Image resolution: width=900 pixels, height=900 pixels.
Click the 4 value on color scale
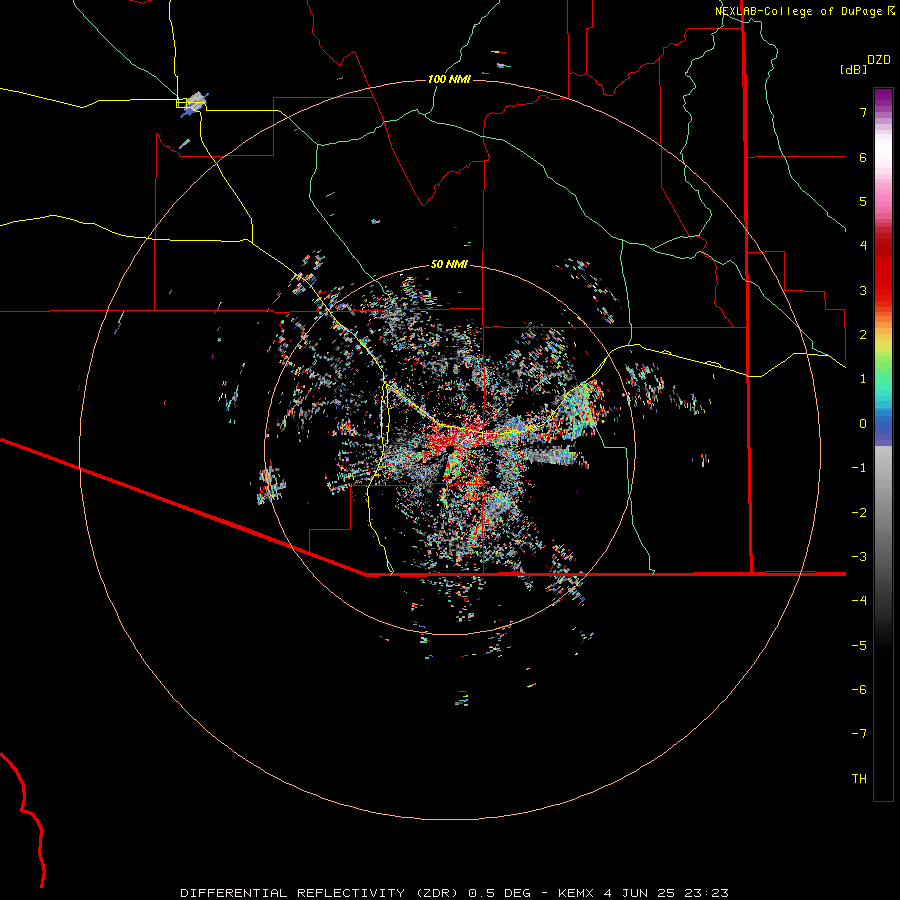pyautogui.click(x=863, y=246)
